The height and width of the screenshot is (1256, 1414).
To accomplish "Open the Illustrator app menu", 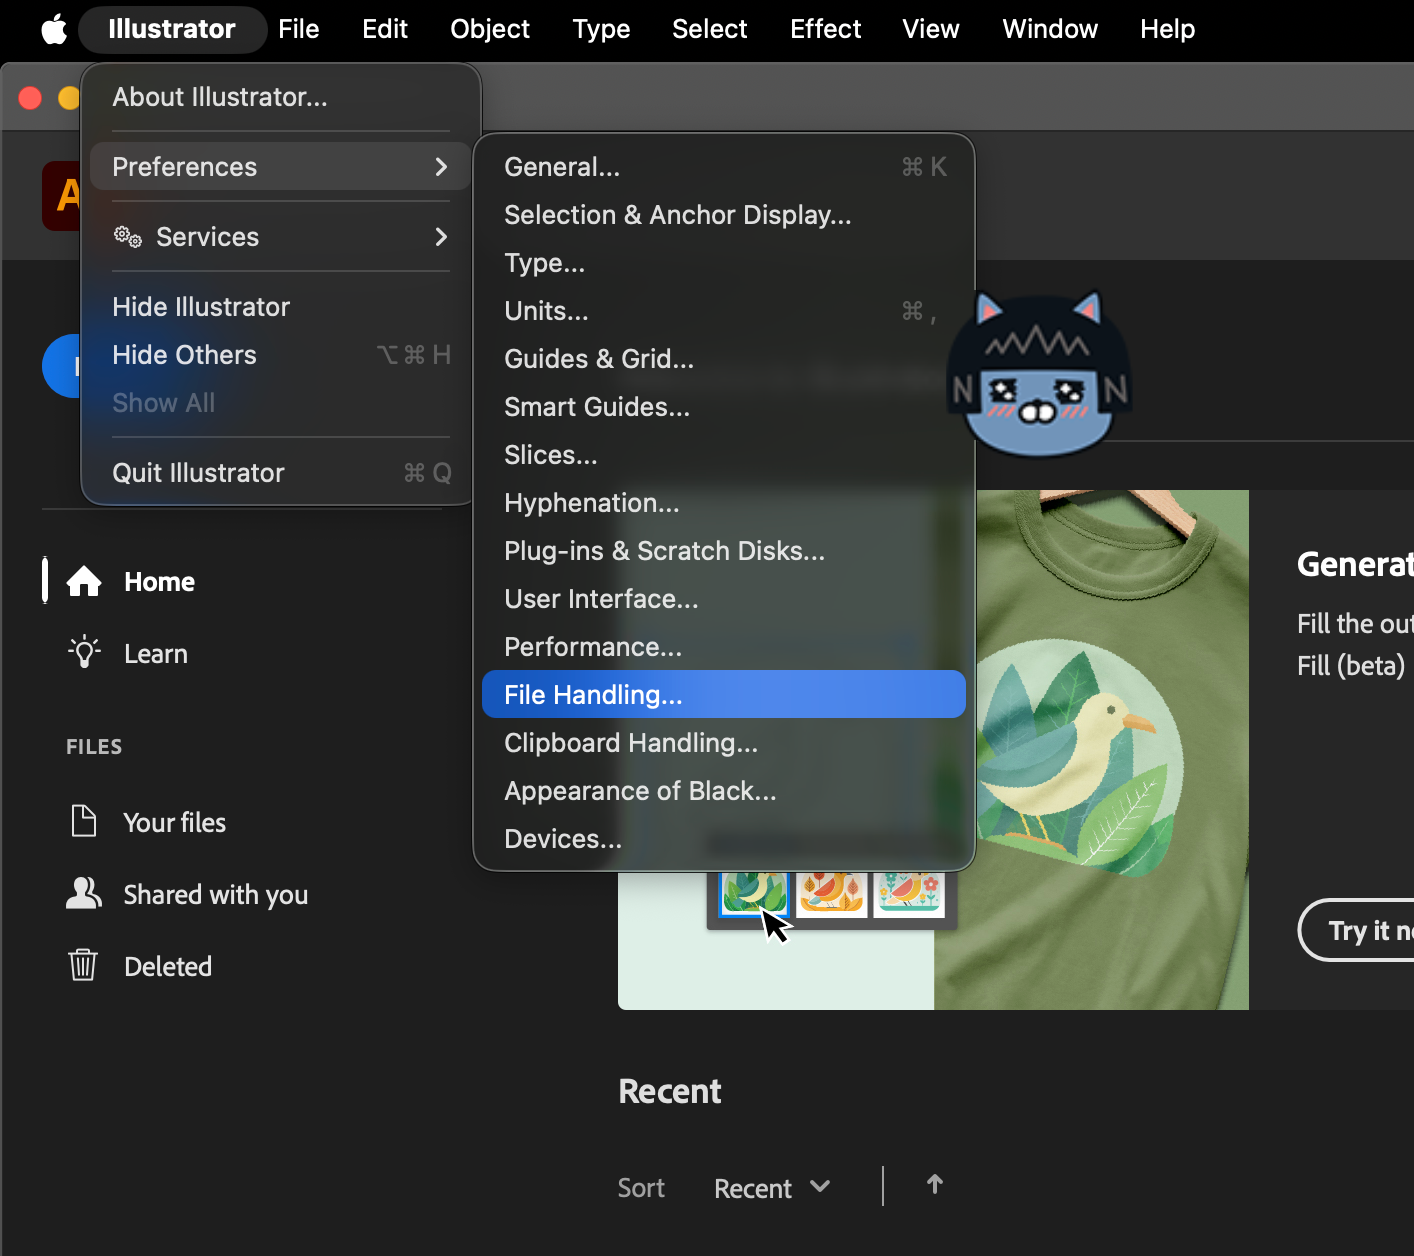I will 172,29.
